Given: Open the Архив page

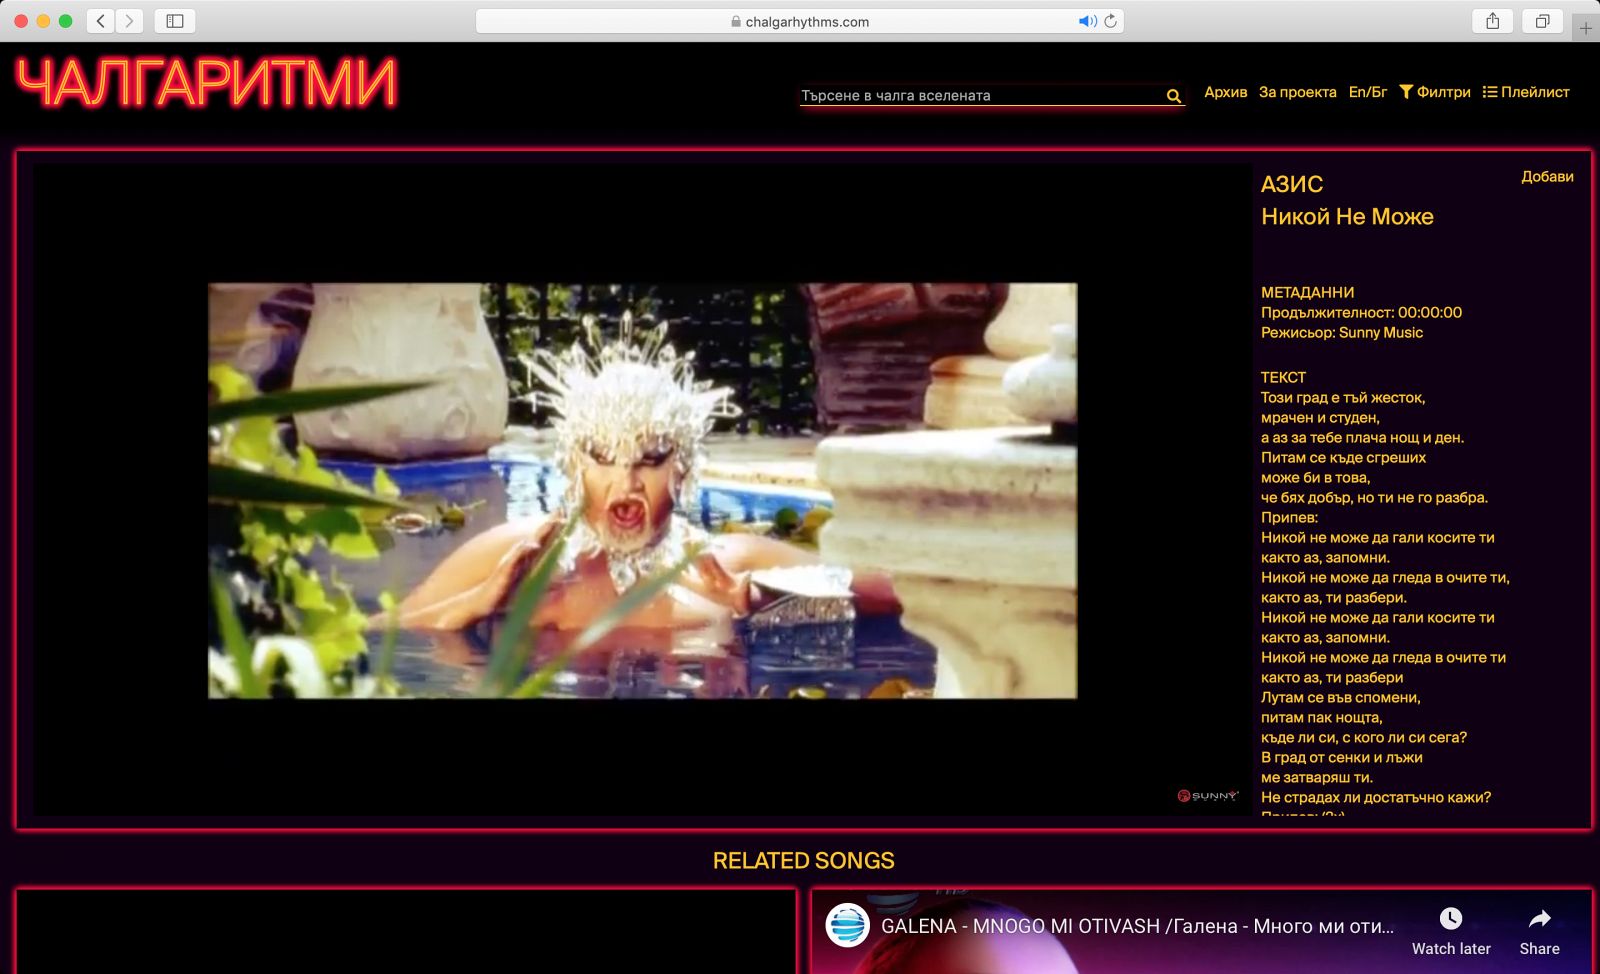Looking at the screenshot, I should (1225, 92).
